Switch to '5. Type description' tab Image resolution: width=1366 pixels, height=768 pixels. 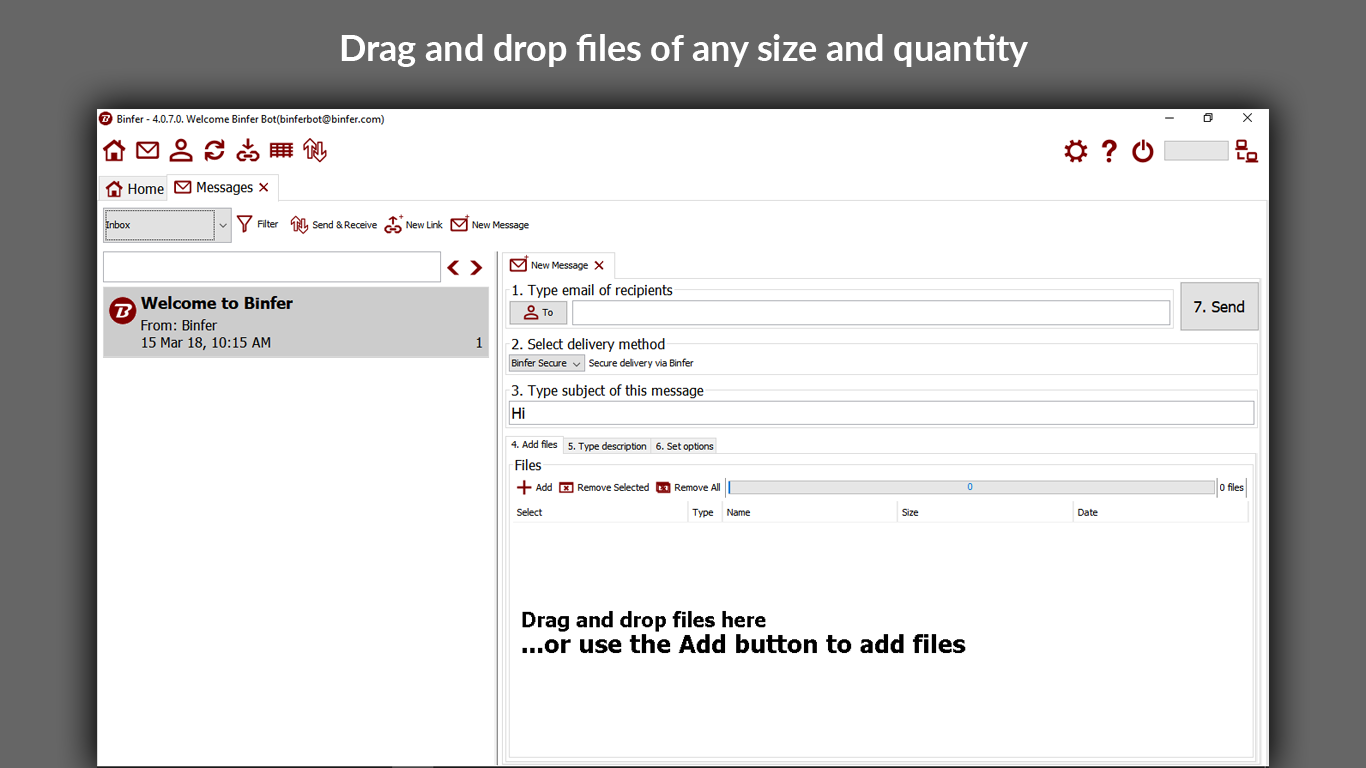607,446
